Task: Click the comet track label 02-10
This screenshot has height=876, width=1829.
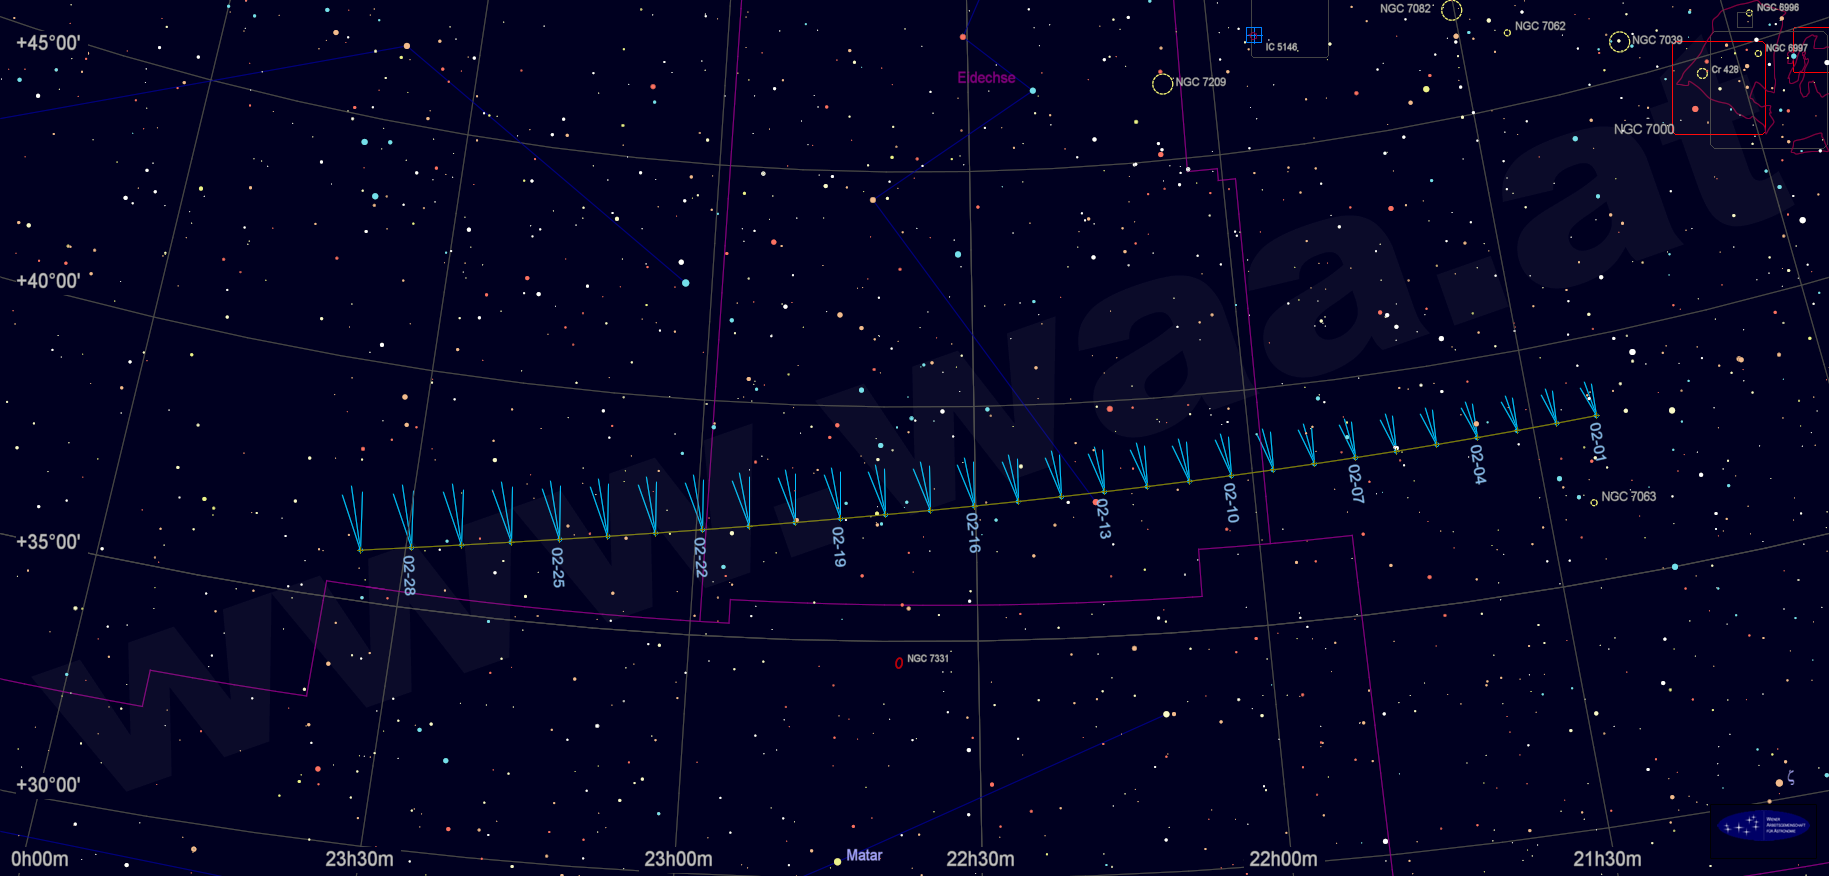Action: click(x=1231, y=503)
